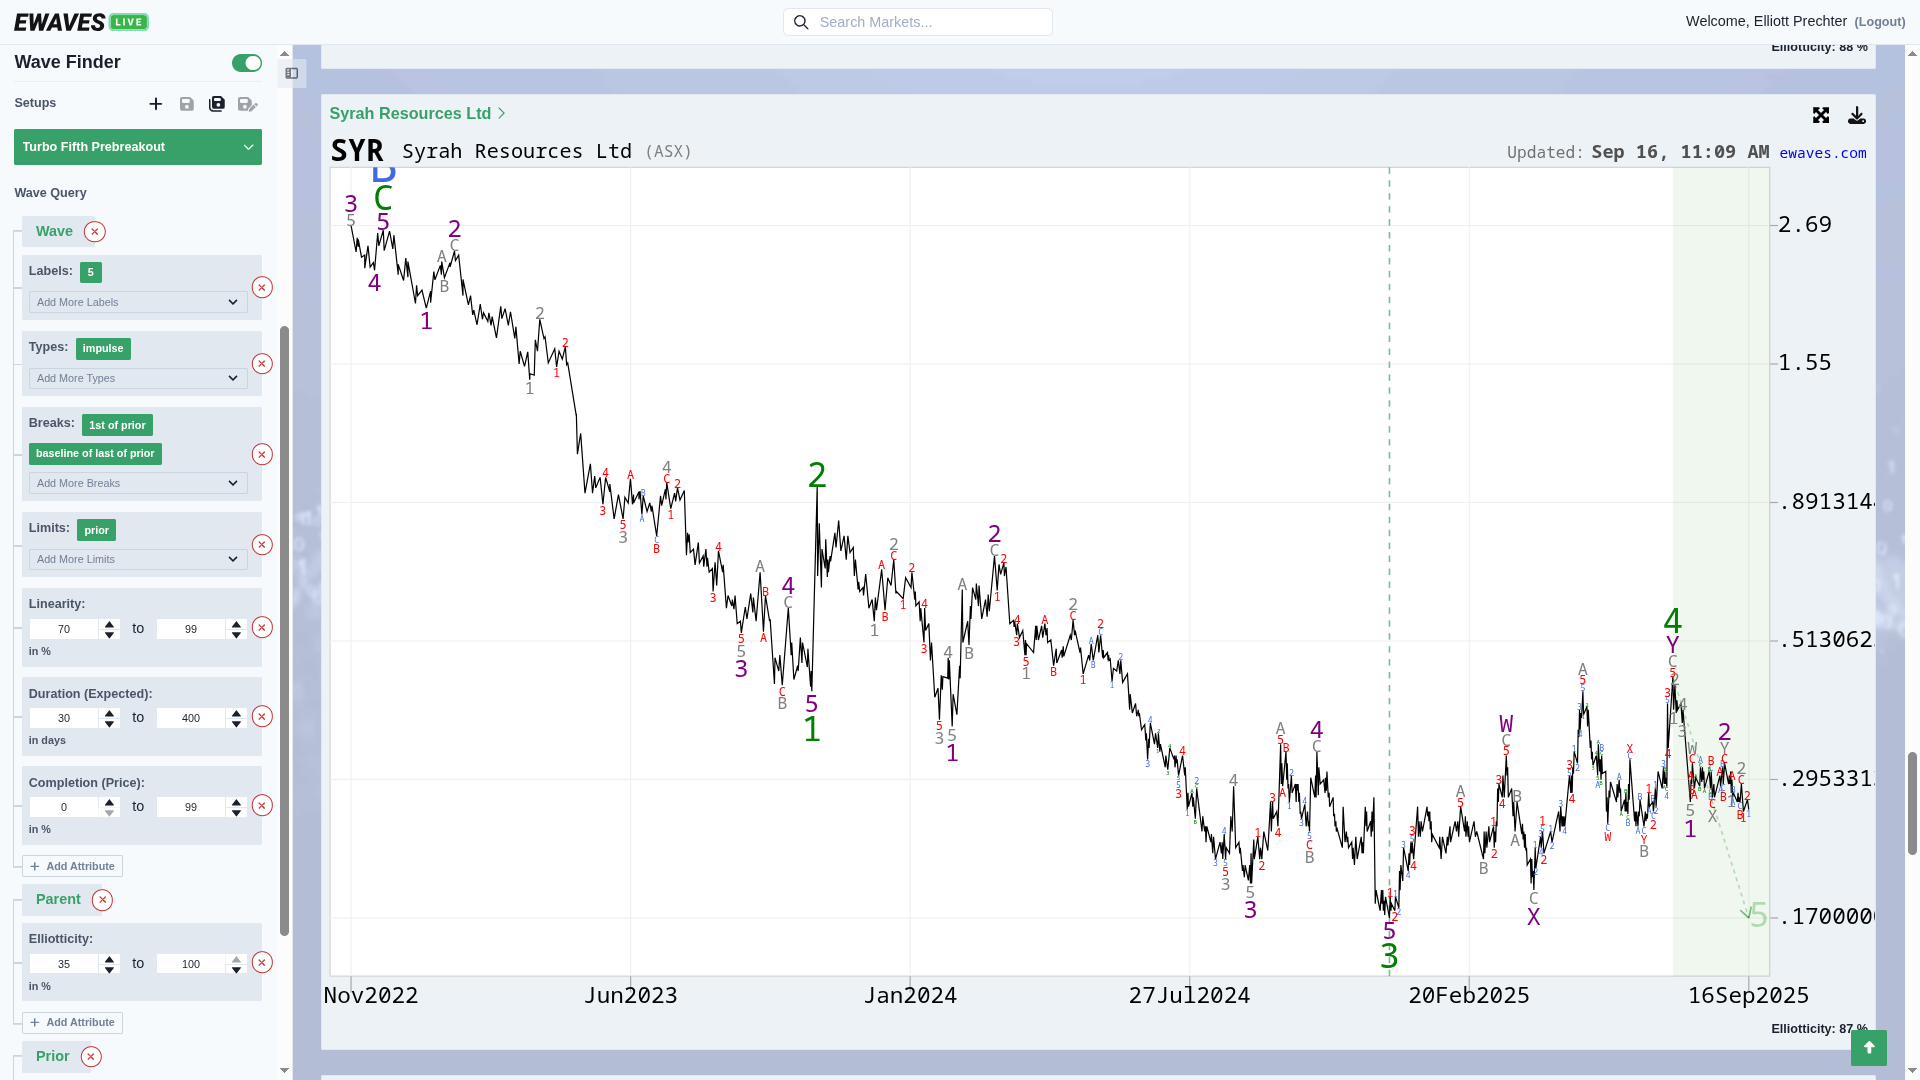
Task: Save the current setup
Action: [187, 104]
